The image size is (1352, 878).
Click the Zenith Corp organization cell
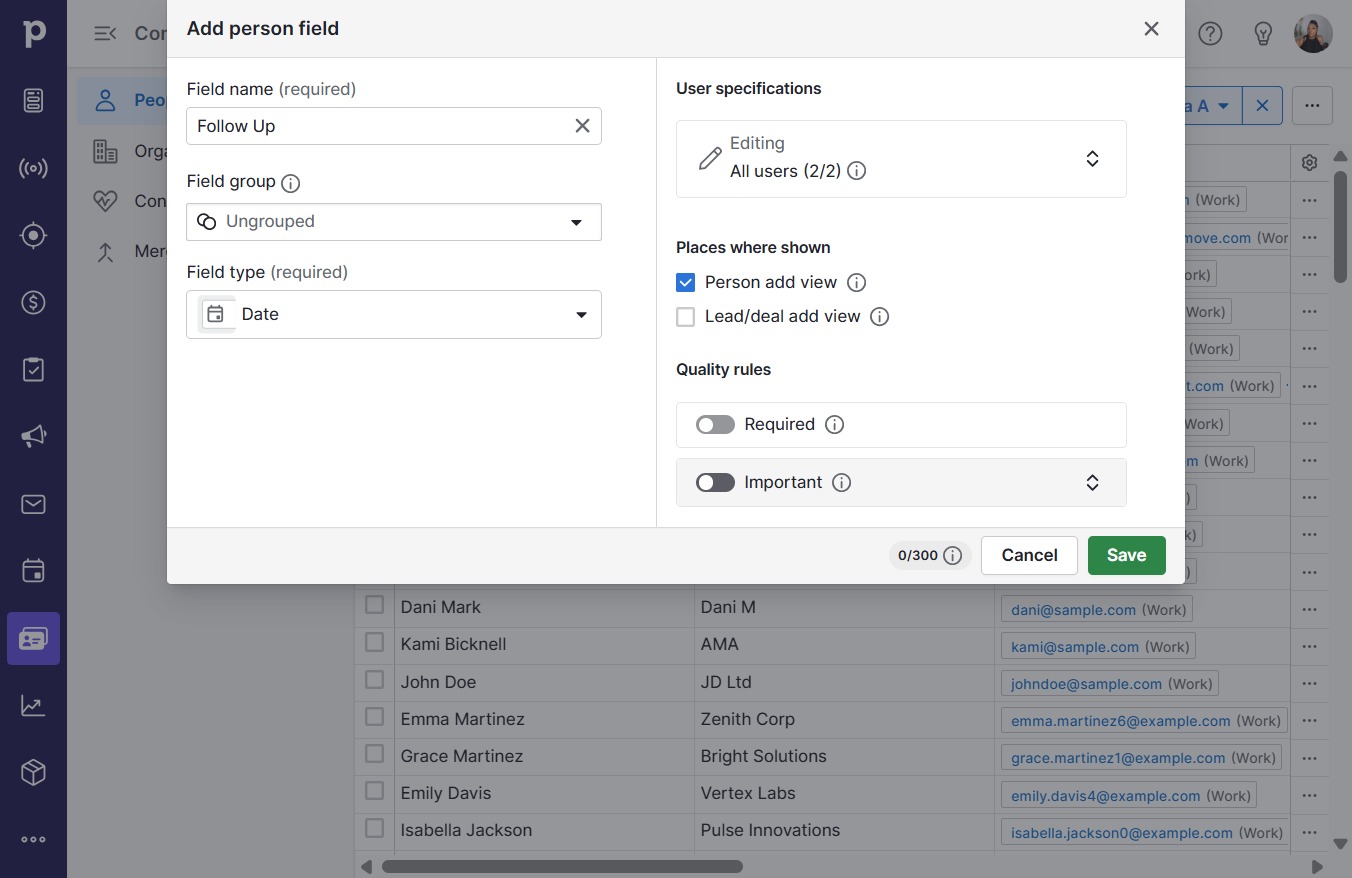844,719
